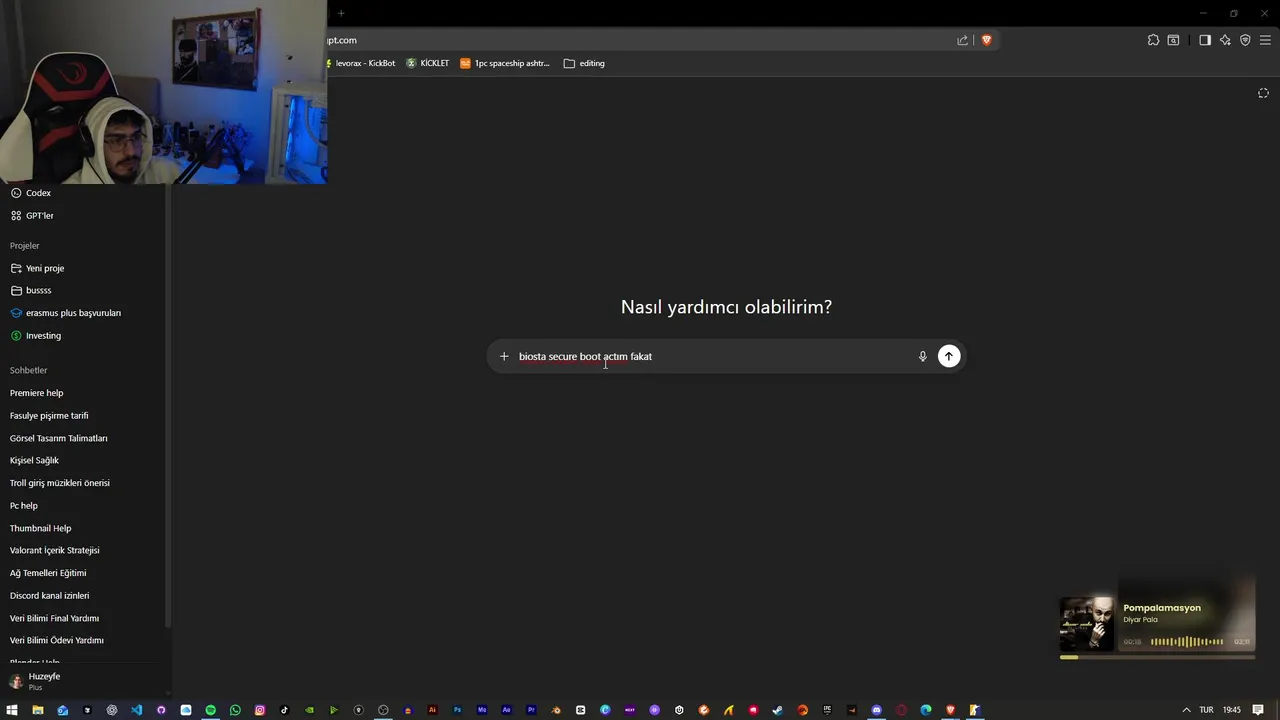Open the Windows notification center
Image resolution: width=1280 pixels, height=720 pixels.
[x=1258, y=710]
